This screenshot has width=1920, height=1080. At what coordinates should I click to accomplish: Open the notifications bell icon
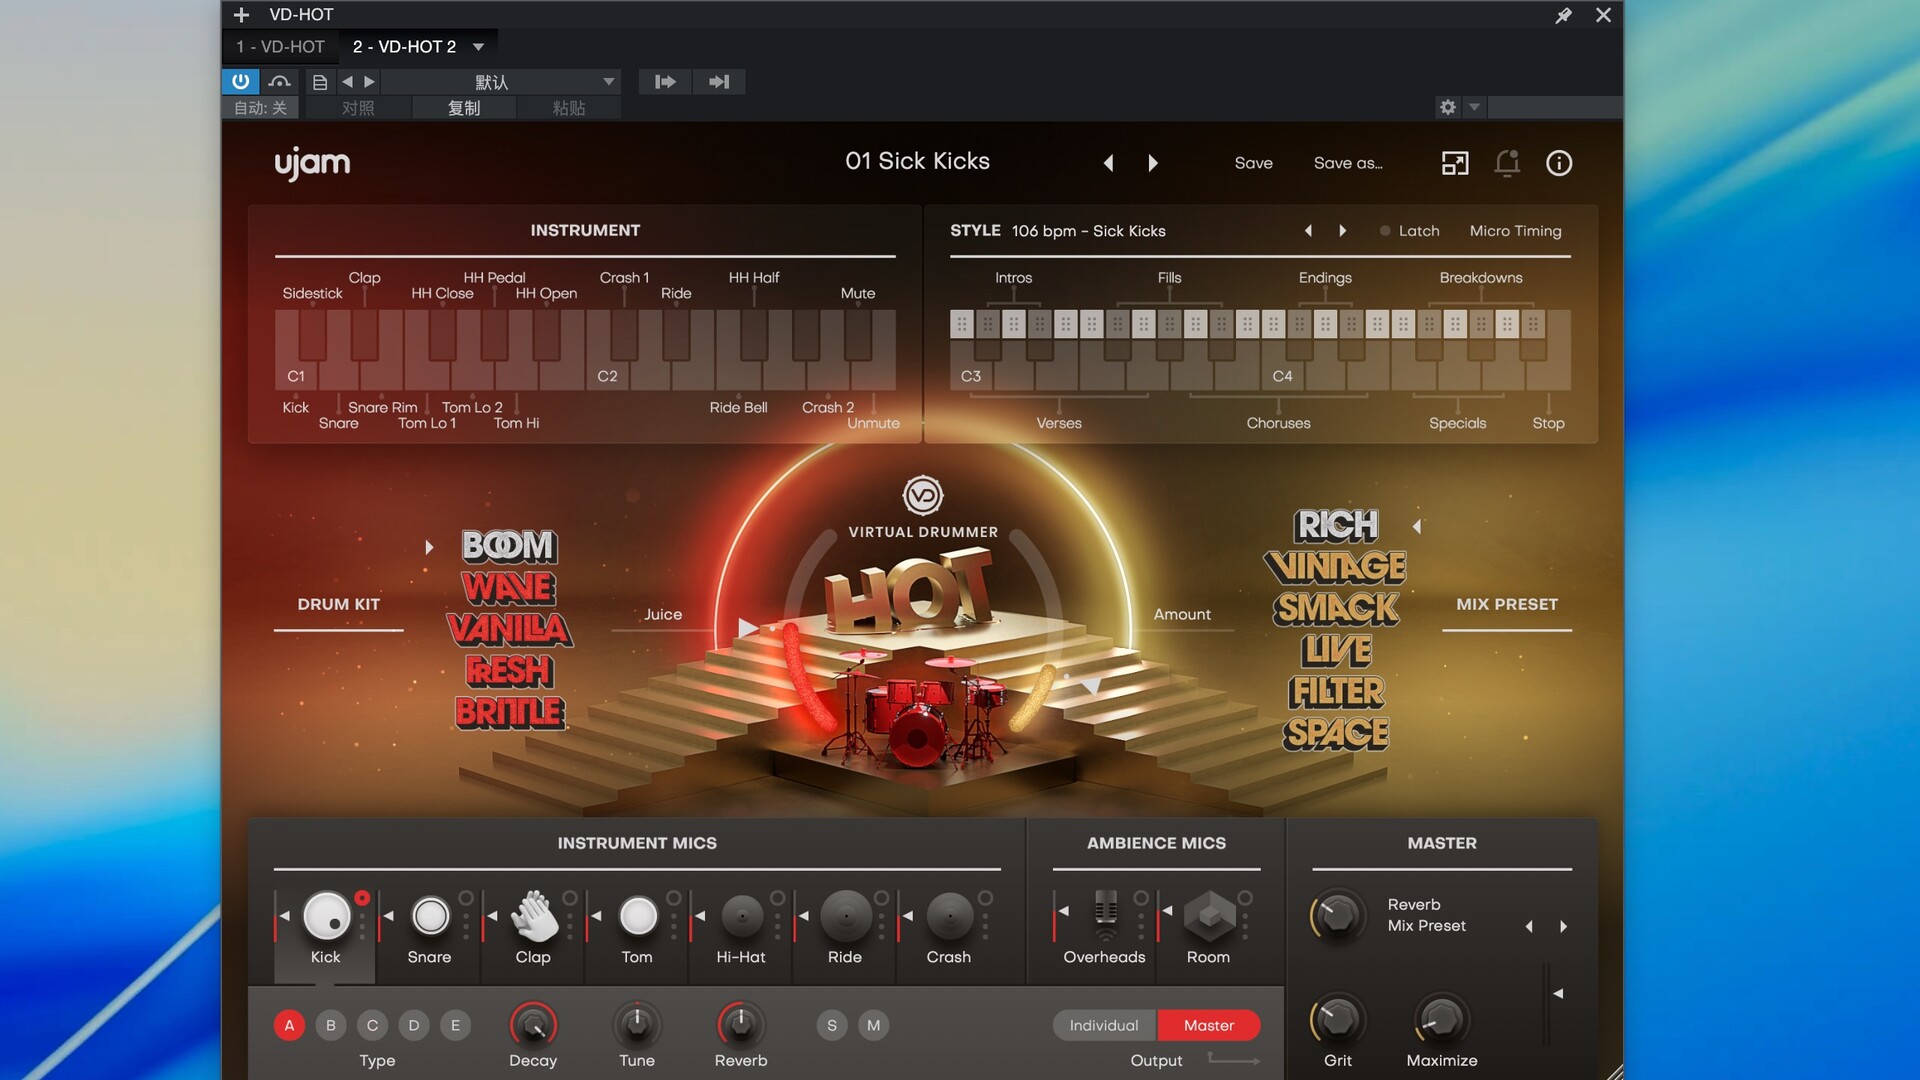point(1507,163)
